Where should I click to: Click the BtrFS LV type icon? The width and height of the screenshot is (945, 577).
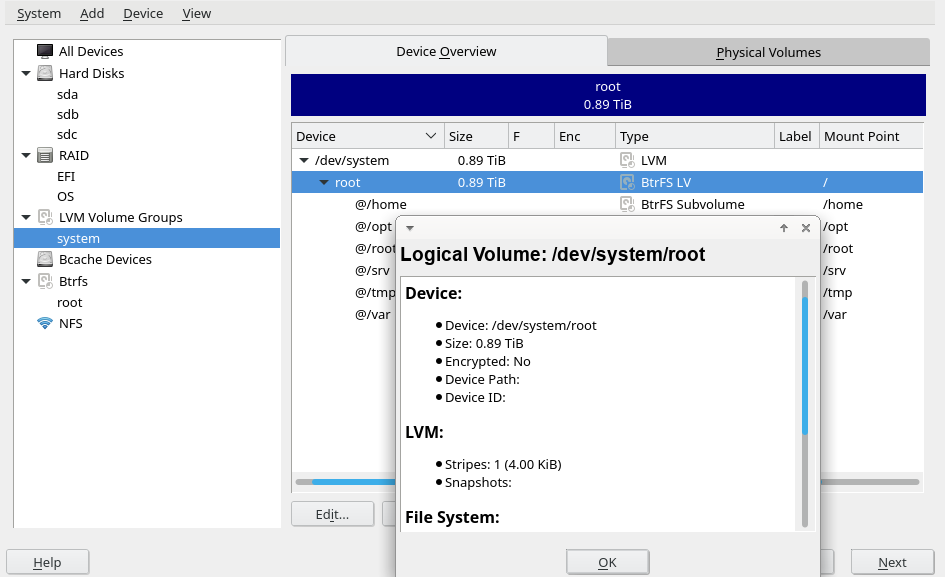click(x=627, y=182)
